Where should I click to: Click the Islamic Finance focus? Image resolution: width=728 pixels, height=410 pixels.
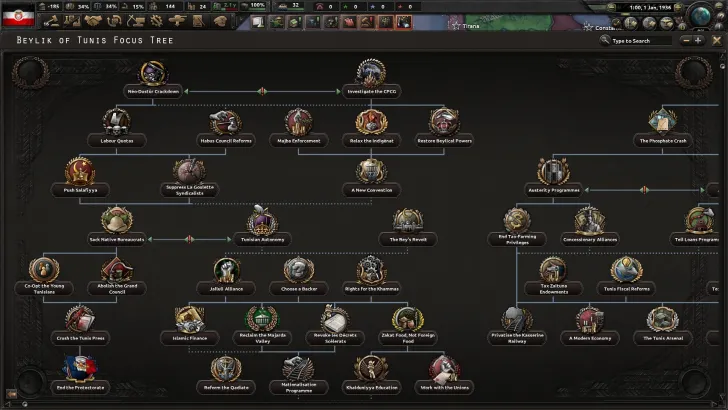point(189,320)
